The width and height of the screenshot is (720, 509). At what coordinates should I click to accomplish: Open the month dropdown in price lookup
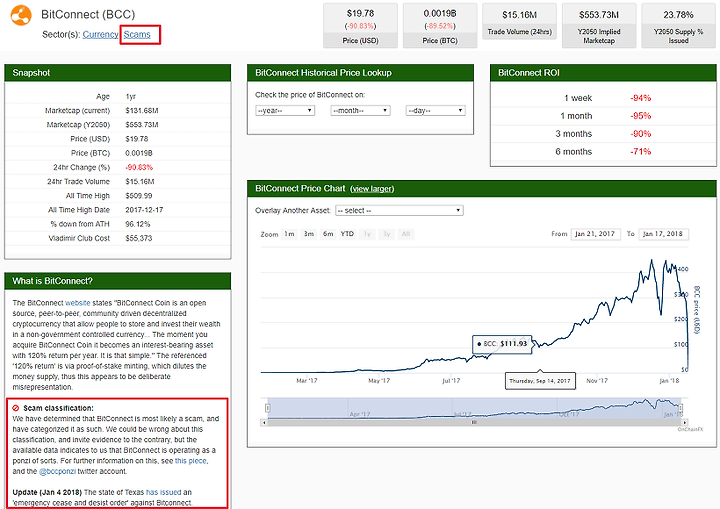360,111
